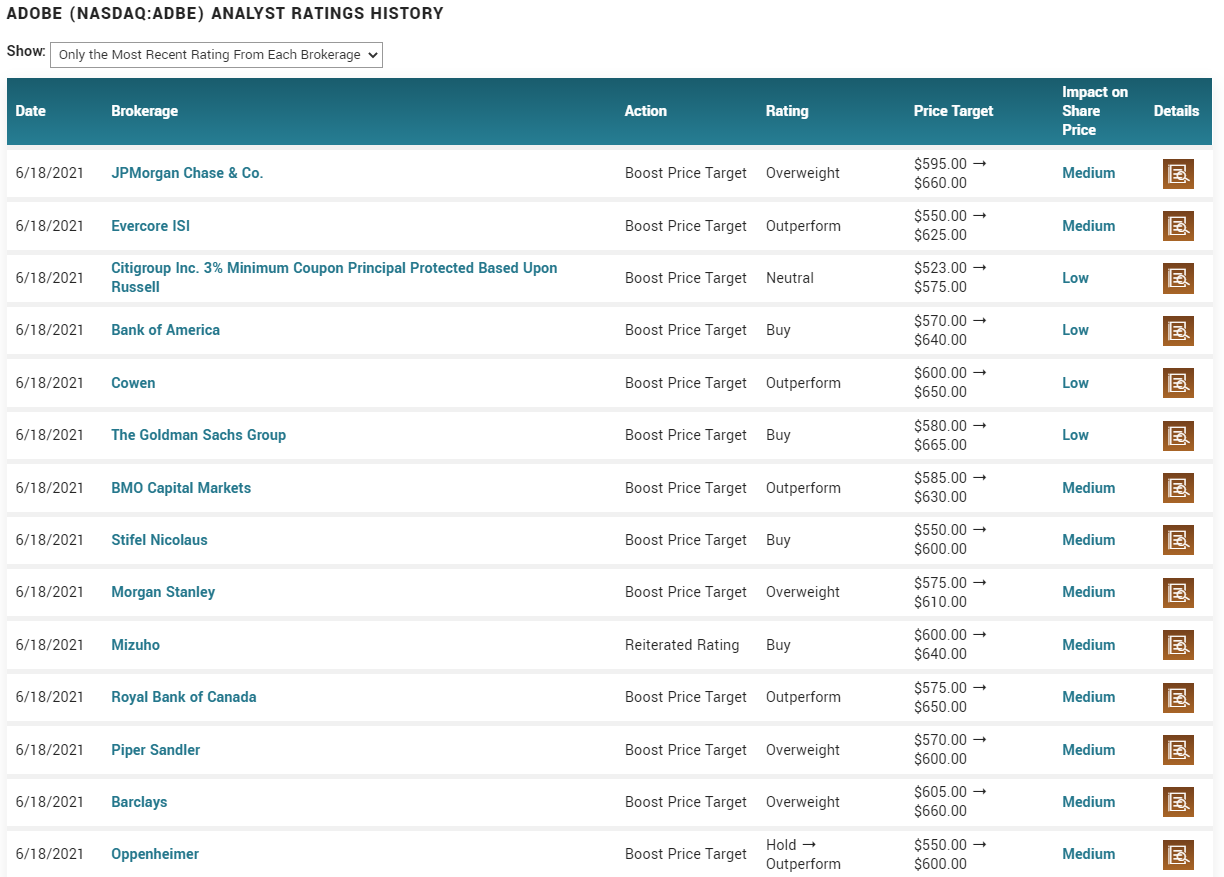The height and width of the screenshot is (877, 1224).
Task: Sort by the Price Target column header
Action: [x=954, y=111]
